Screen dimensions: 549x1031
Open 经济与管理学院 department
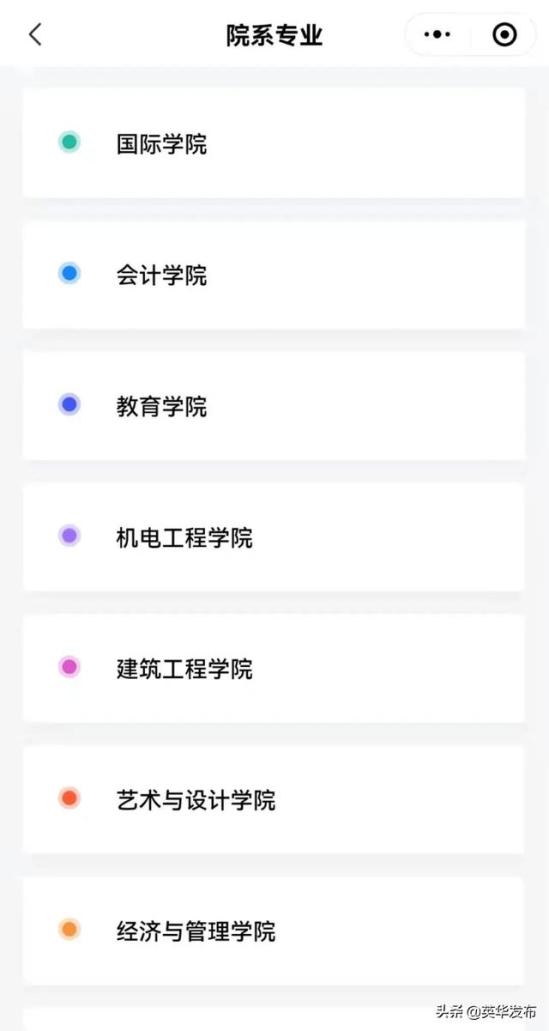274,931
